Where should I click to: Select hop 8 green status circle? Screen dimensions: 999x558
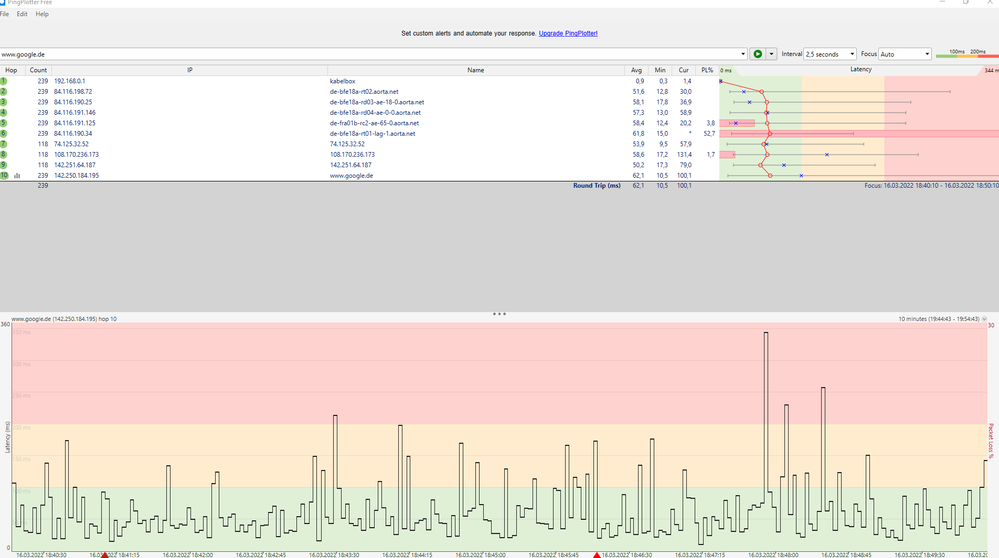(x=3, y=154)
